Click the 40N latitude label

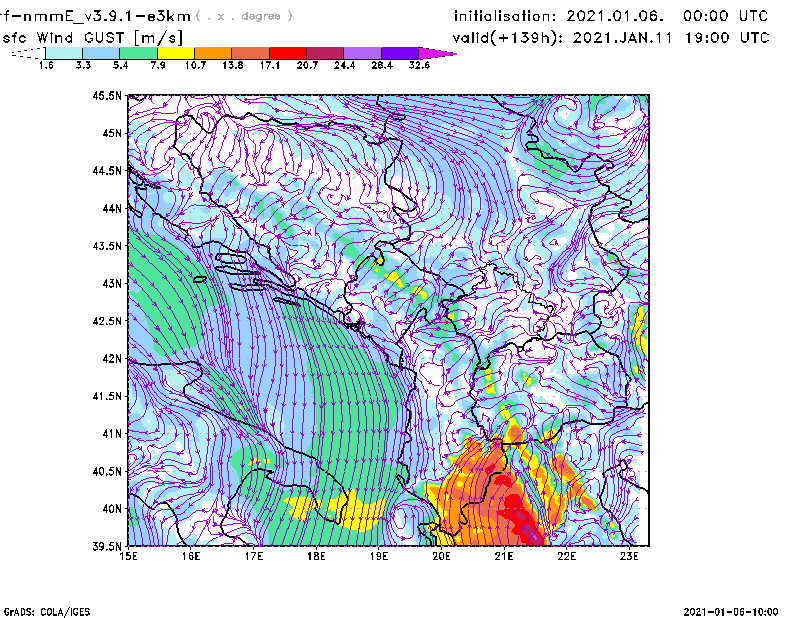pyautogui.click(x=112, y=509)
